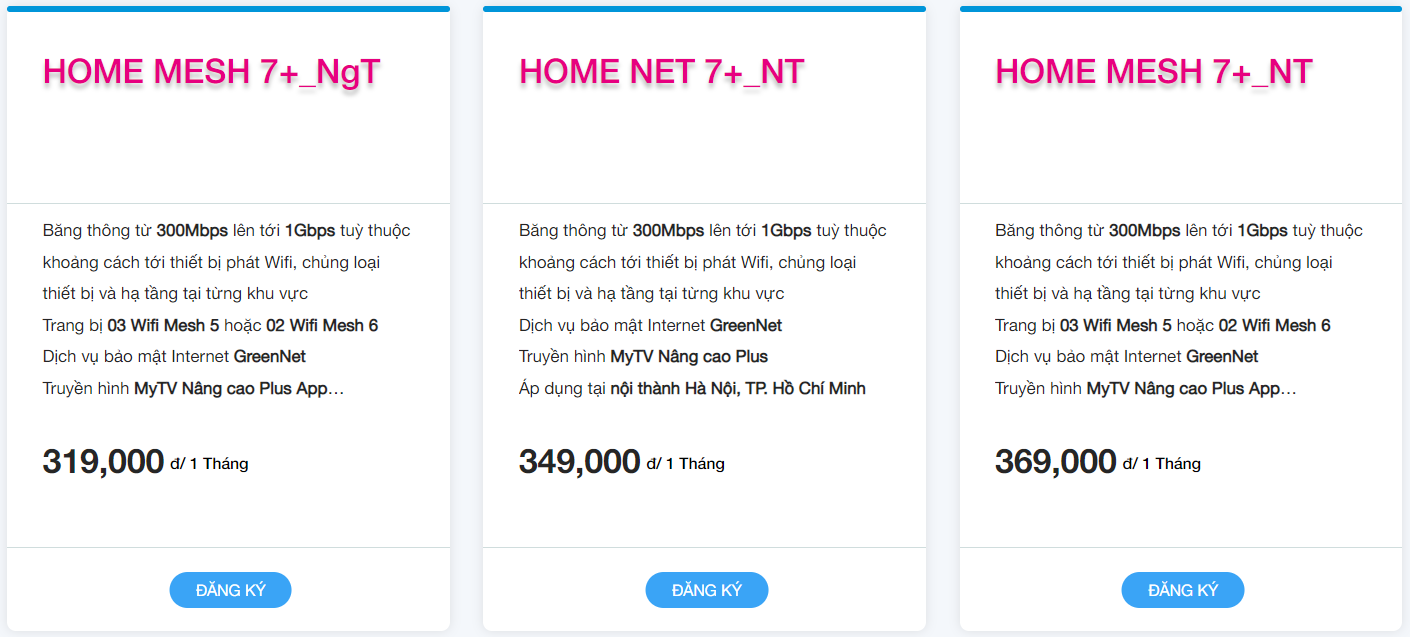Click the GreenNet security line in HOME MESH 7+_NT
Screen dimensions: 1410x637
pos(1126,356)
